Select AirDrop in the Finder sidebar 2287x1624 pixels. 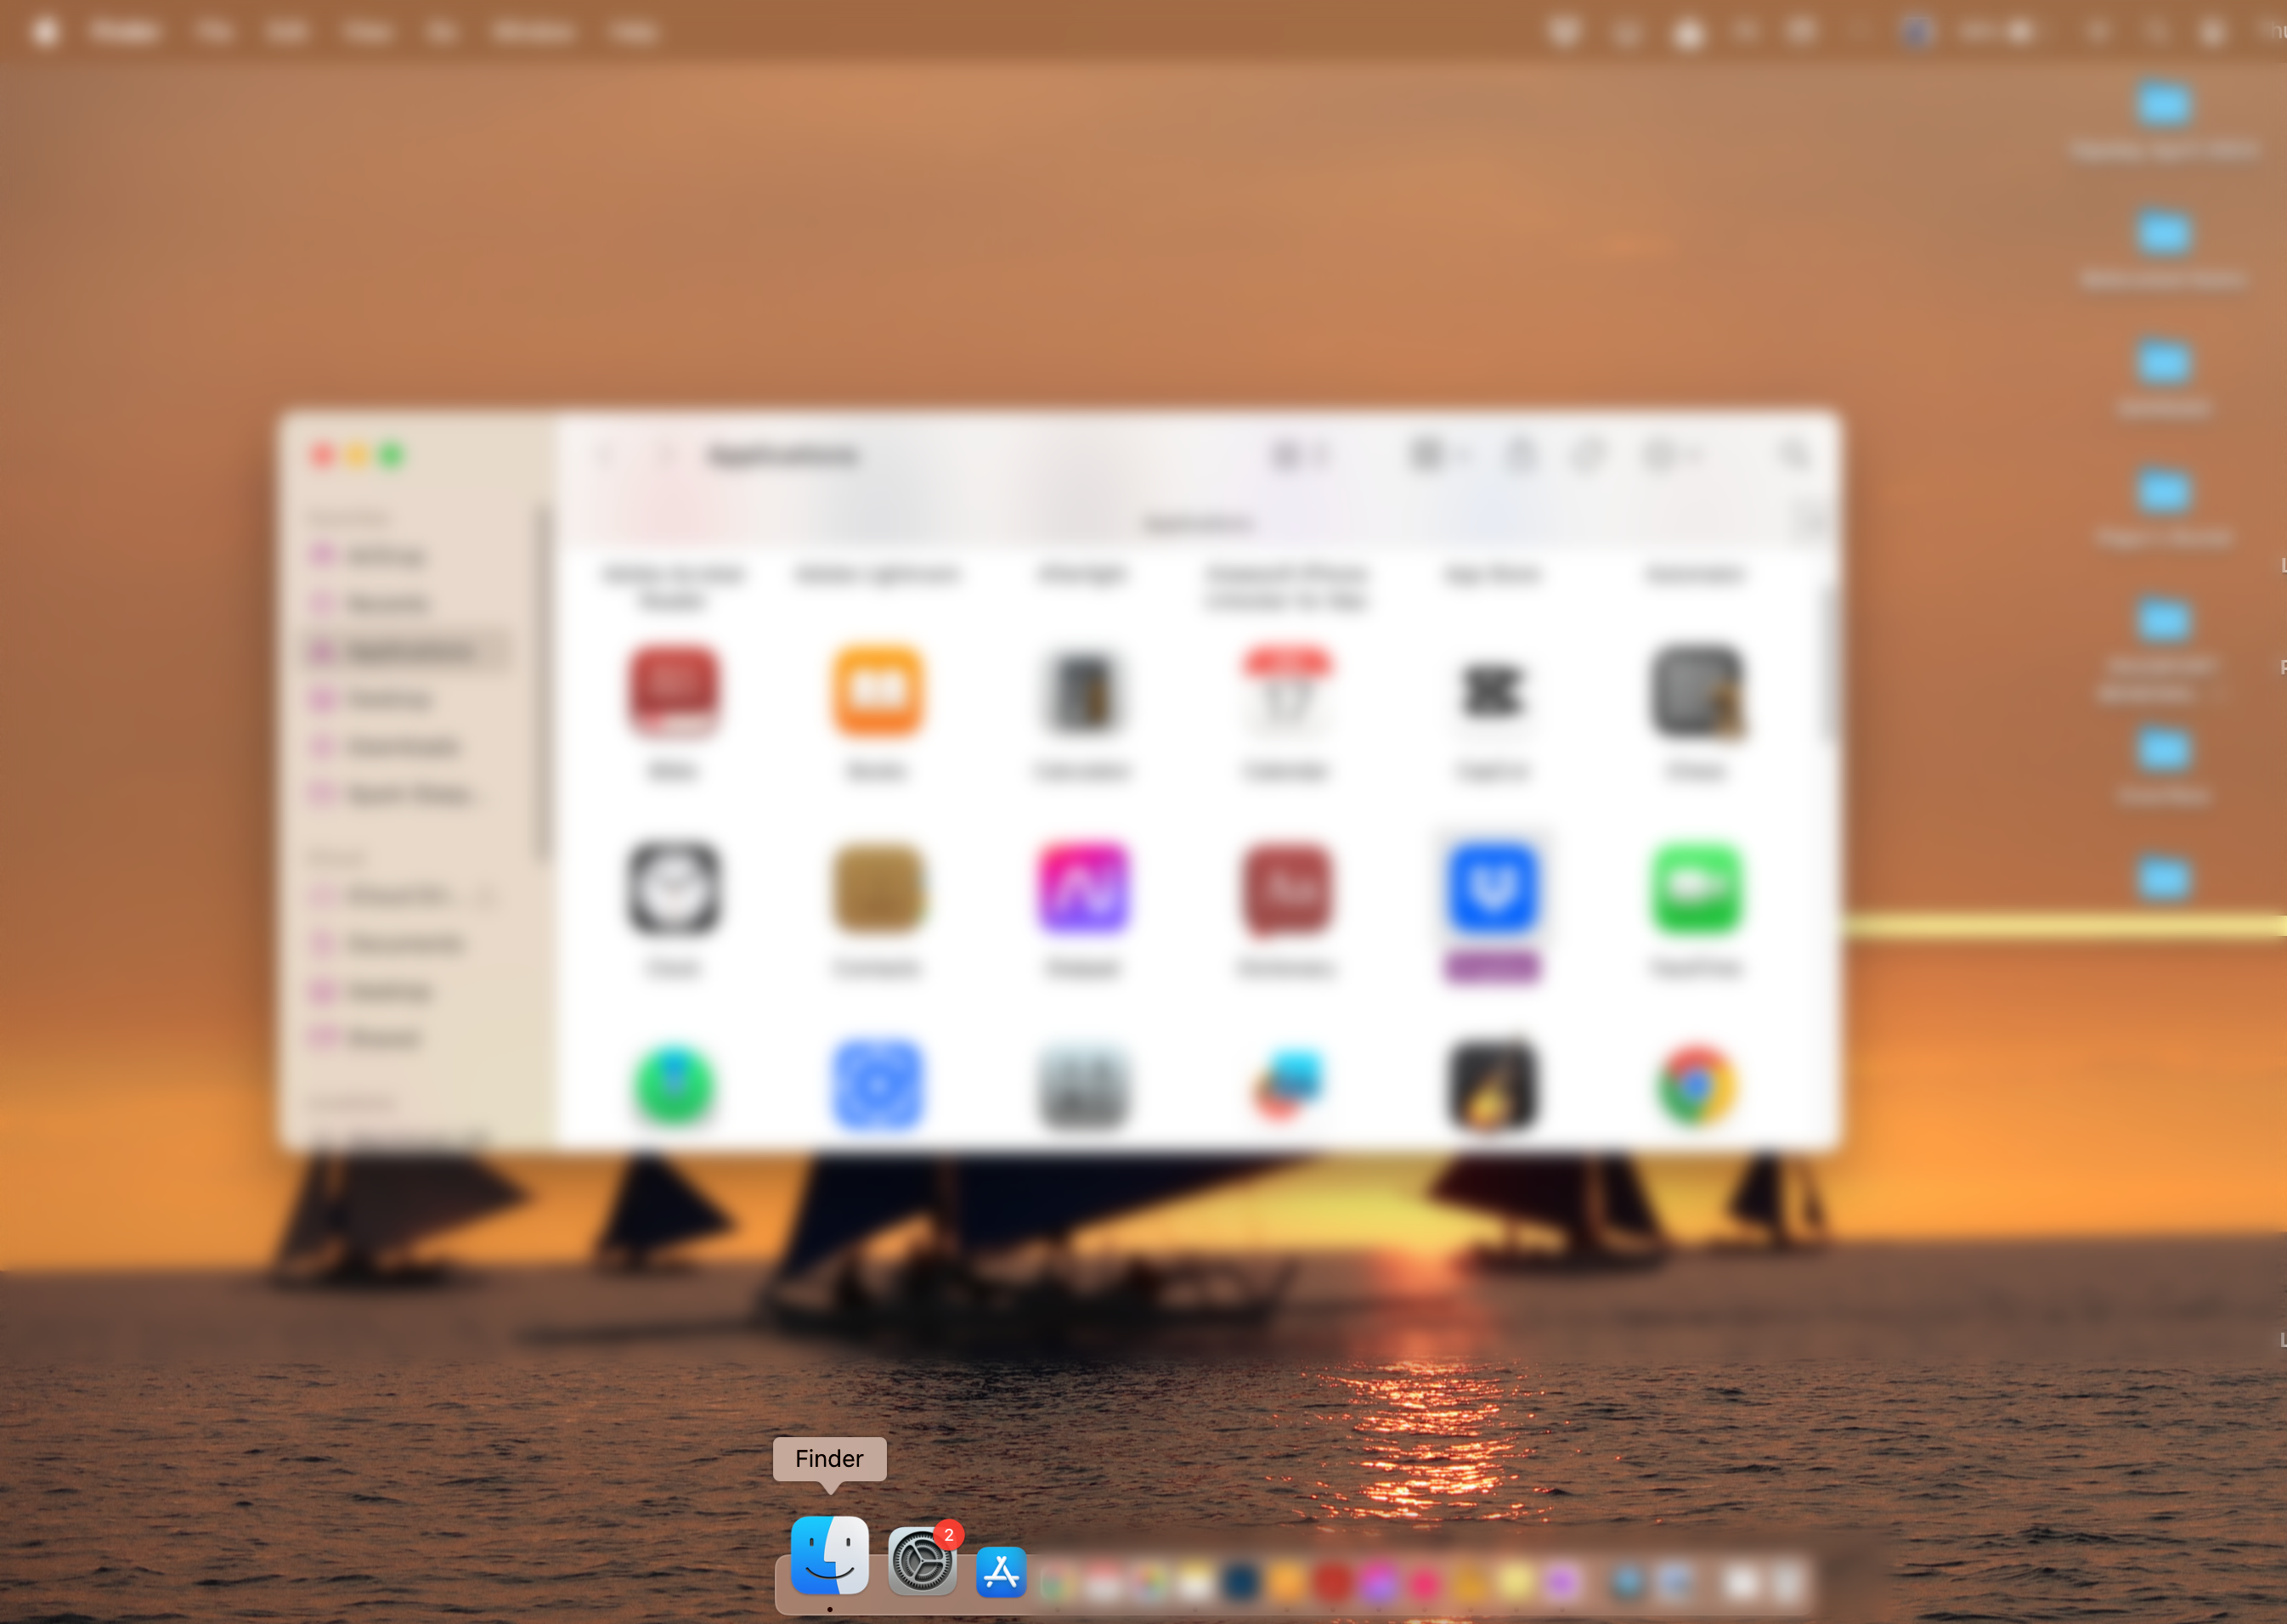tap(385, 556)
